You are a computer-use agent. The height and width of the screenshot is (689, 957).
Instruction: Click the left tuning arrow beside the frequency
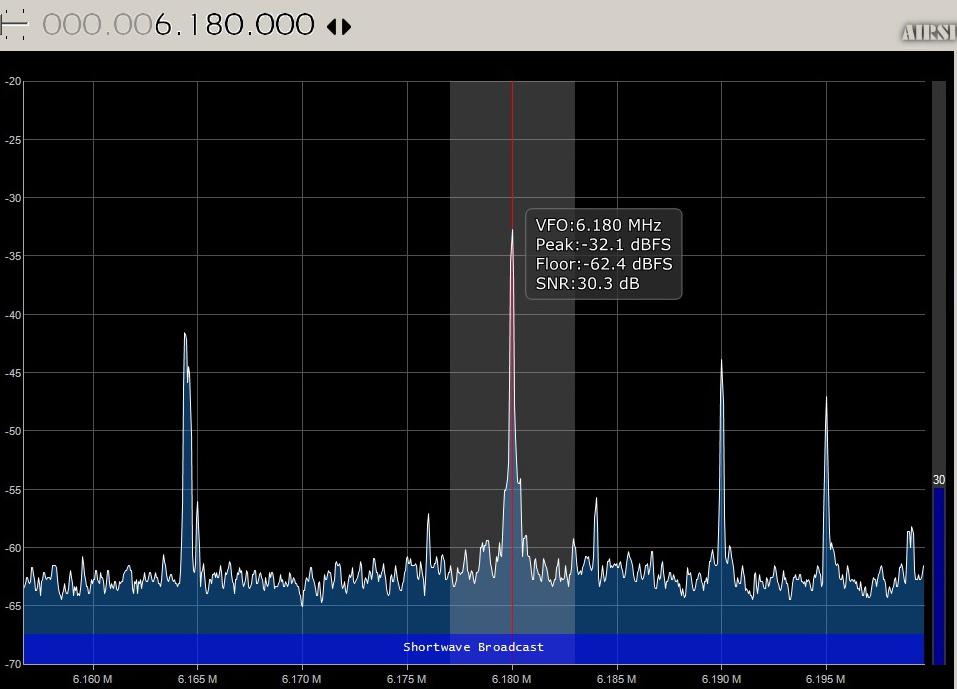pos(331,26)
